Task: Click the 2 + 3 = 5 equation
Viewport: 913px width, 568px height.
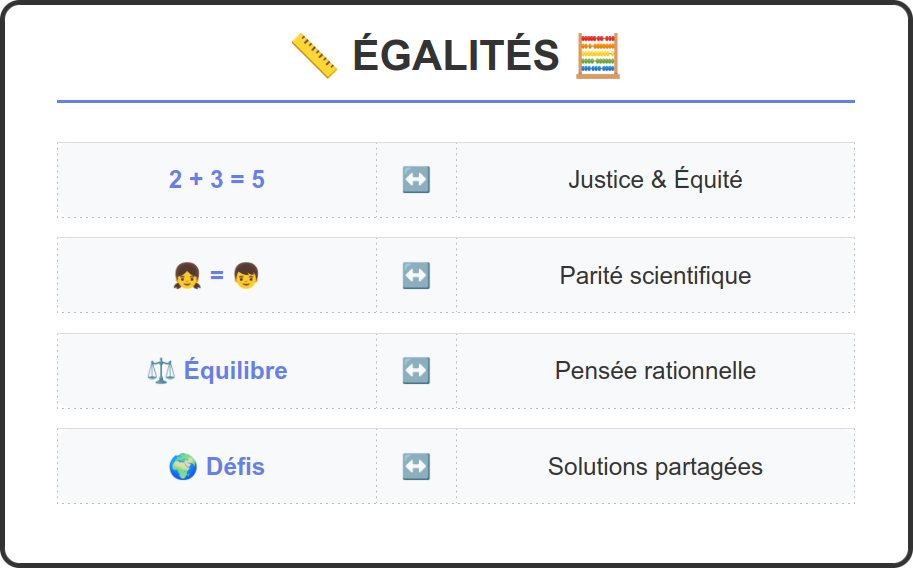Action: 217,180
